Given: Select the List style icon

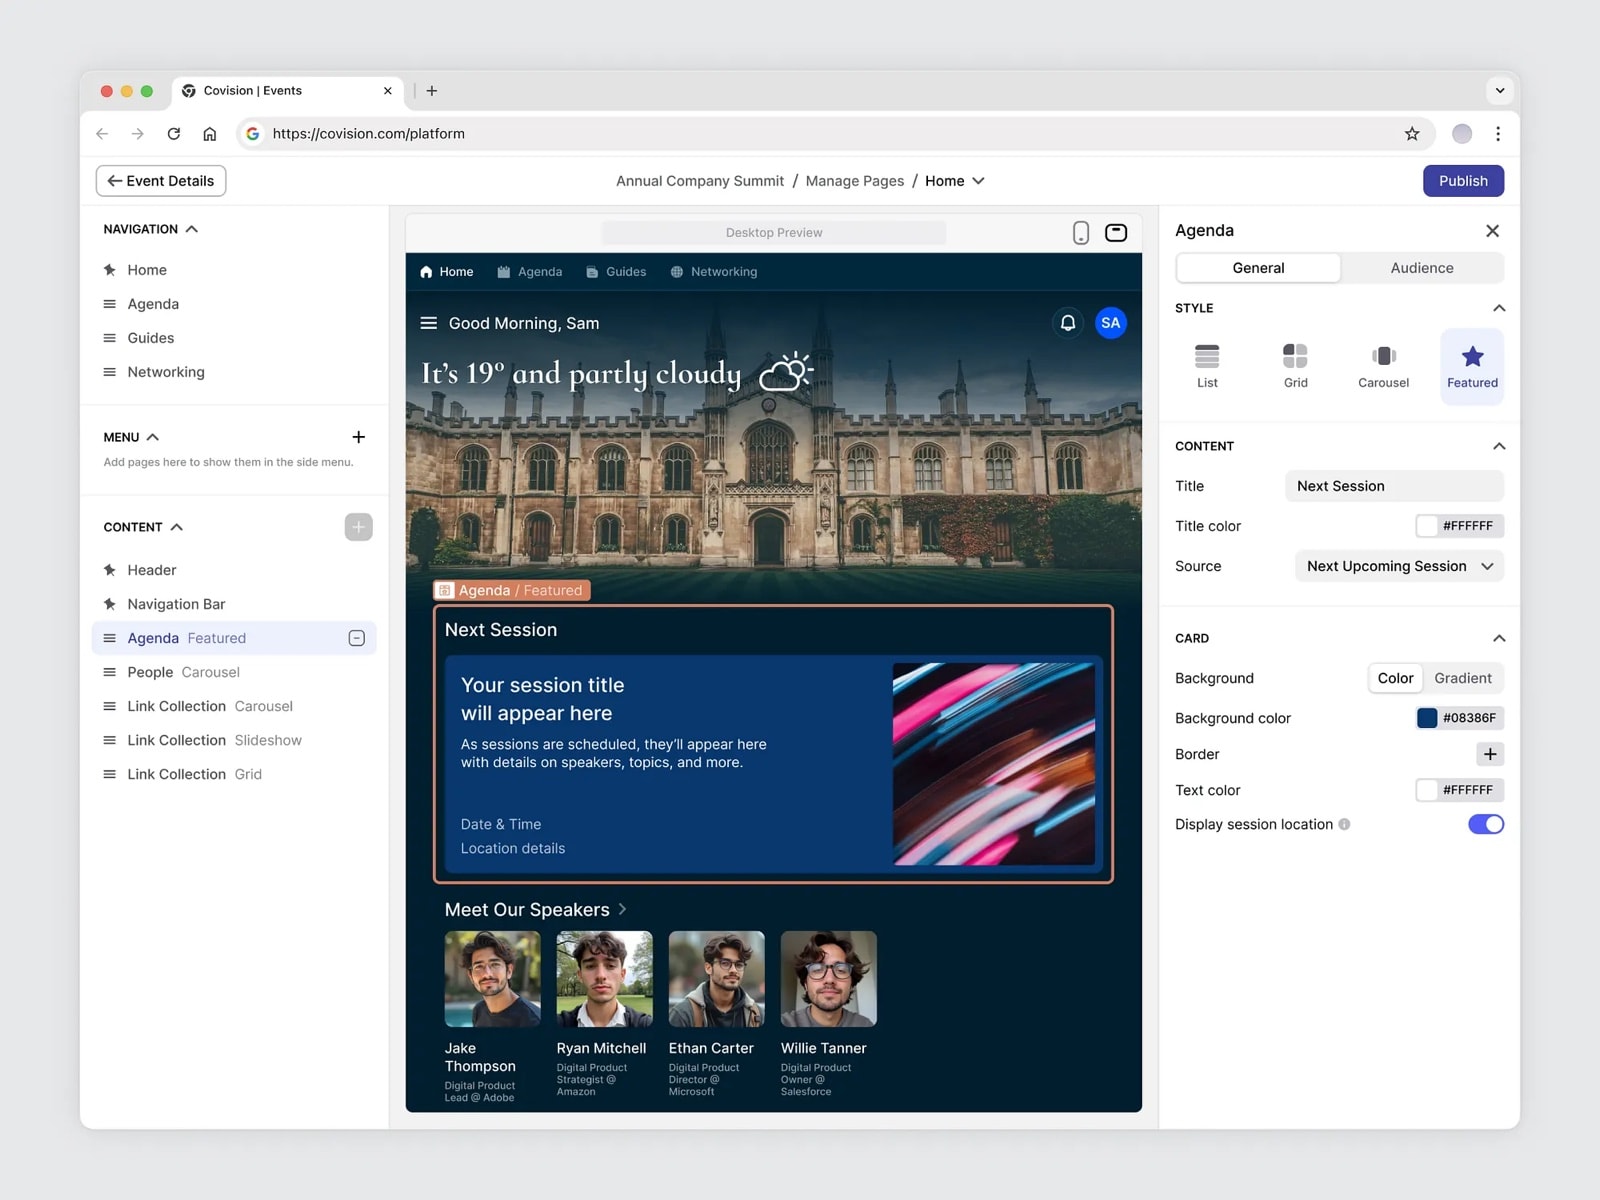Looking at the screenshot, I should [x=1207, y=366].
